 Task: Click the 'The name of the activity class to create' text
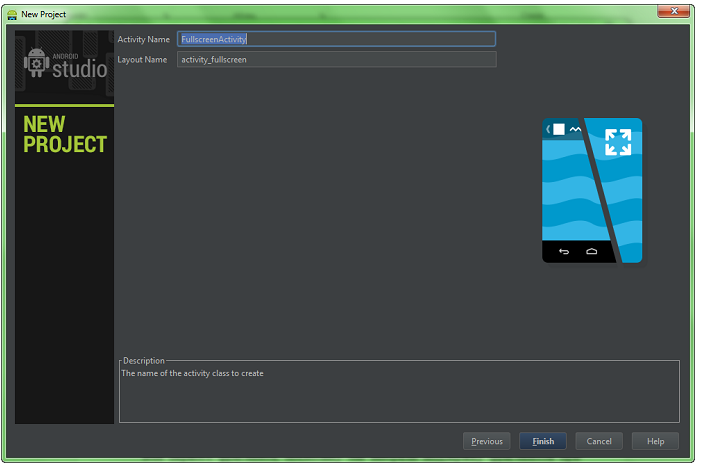click(x=192, y=373)
